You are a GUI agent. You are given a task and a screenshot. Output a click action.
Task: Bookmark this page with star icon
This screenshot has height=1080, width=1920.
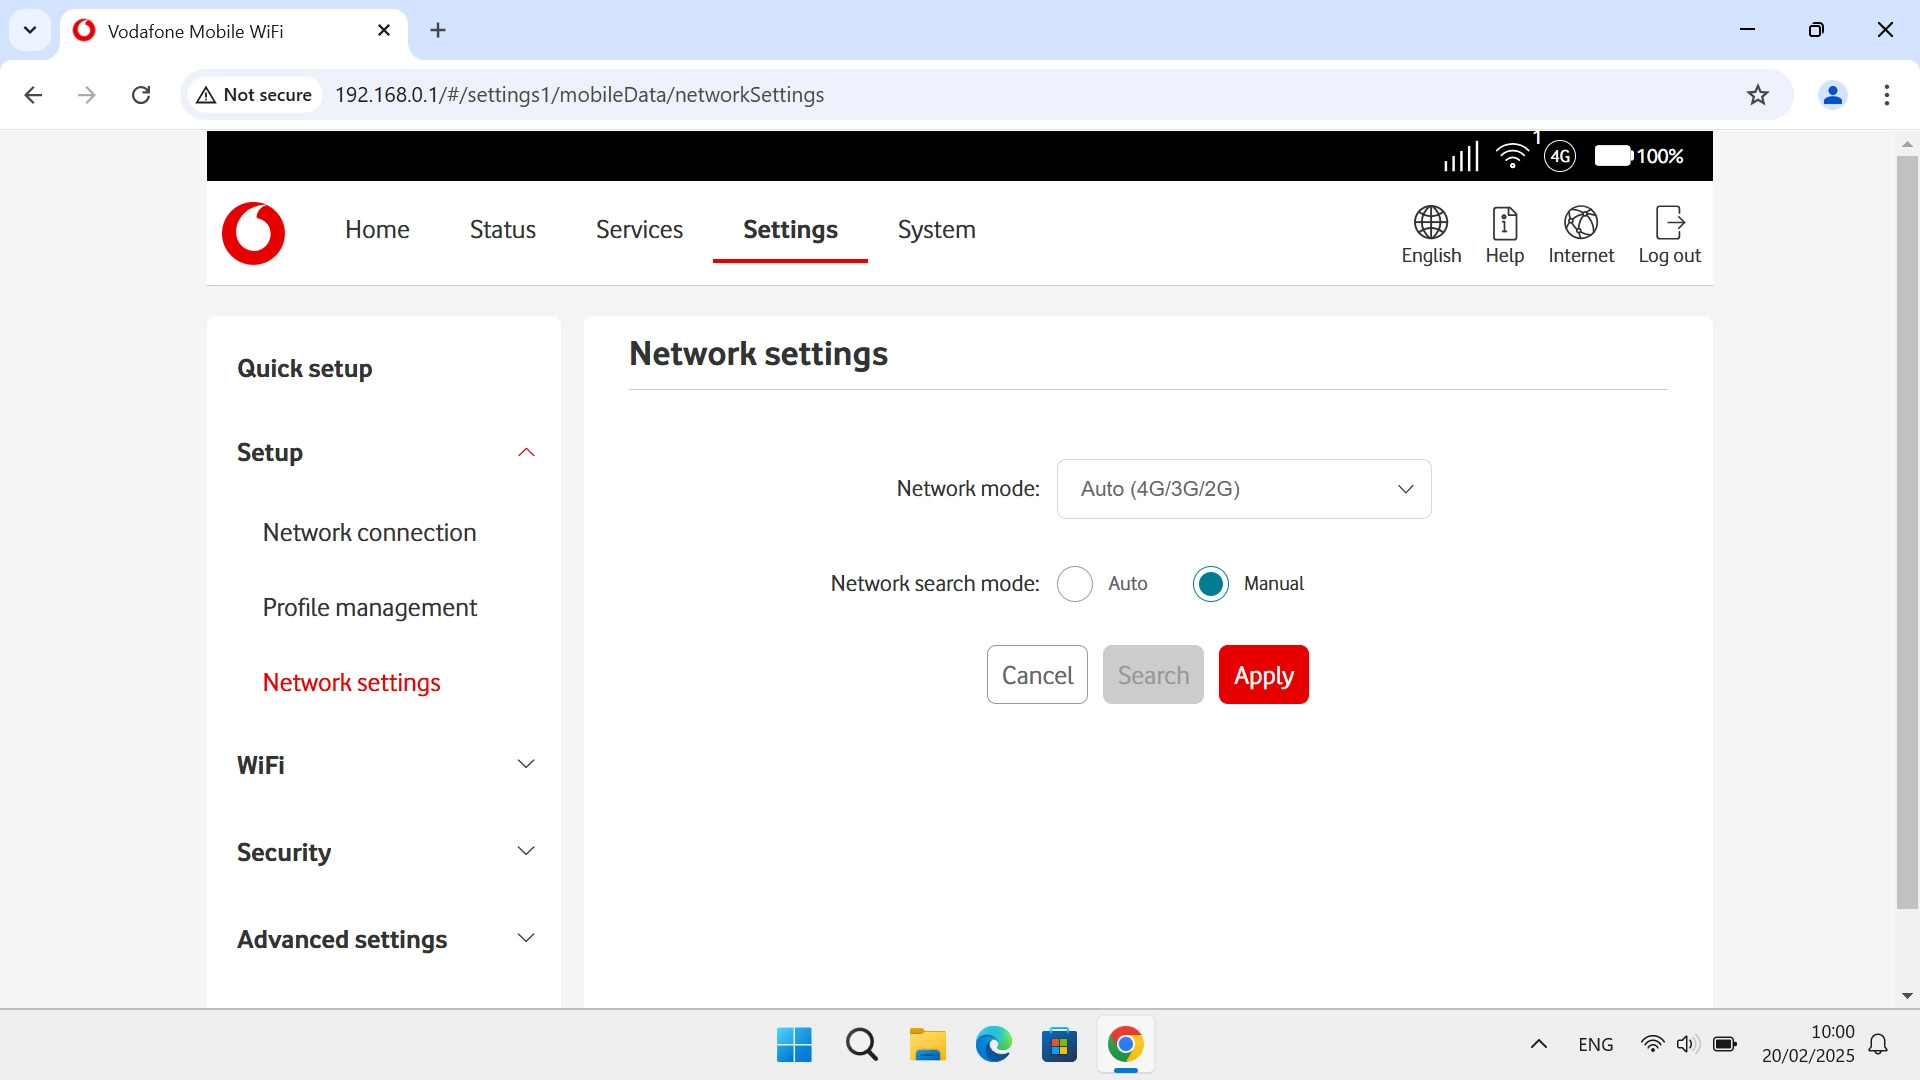pyautogui.click(x=1757, y=95)
